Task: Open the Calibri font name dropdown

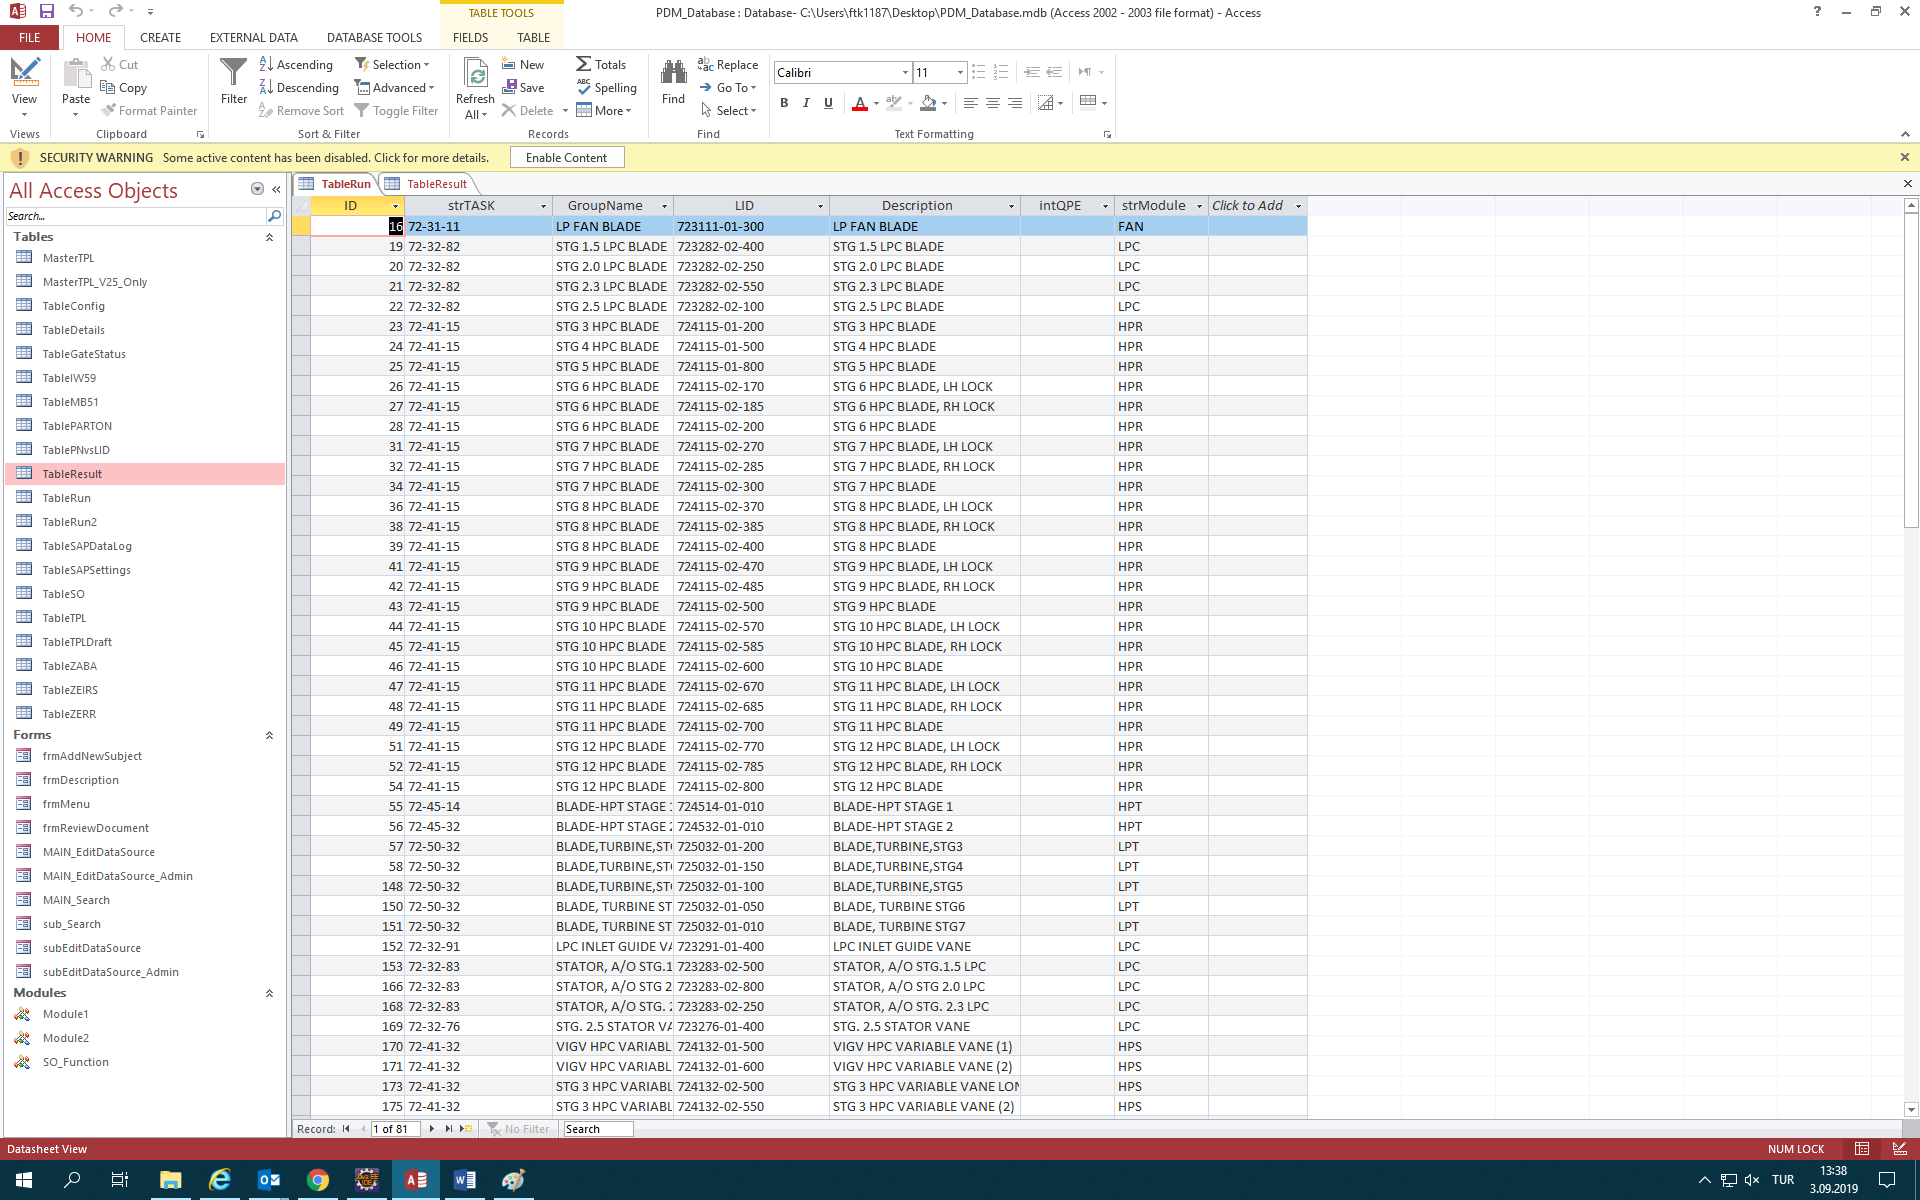Action: [905, 73]
